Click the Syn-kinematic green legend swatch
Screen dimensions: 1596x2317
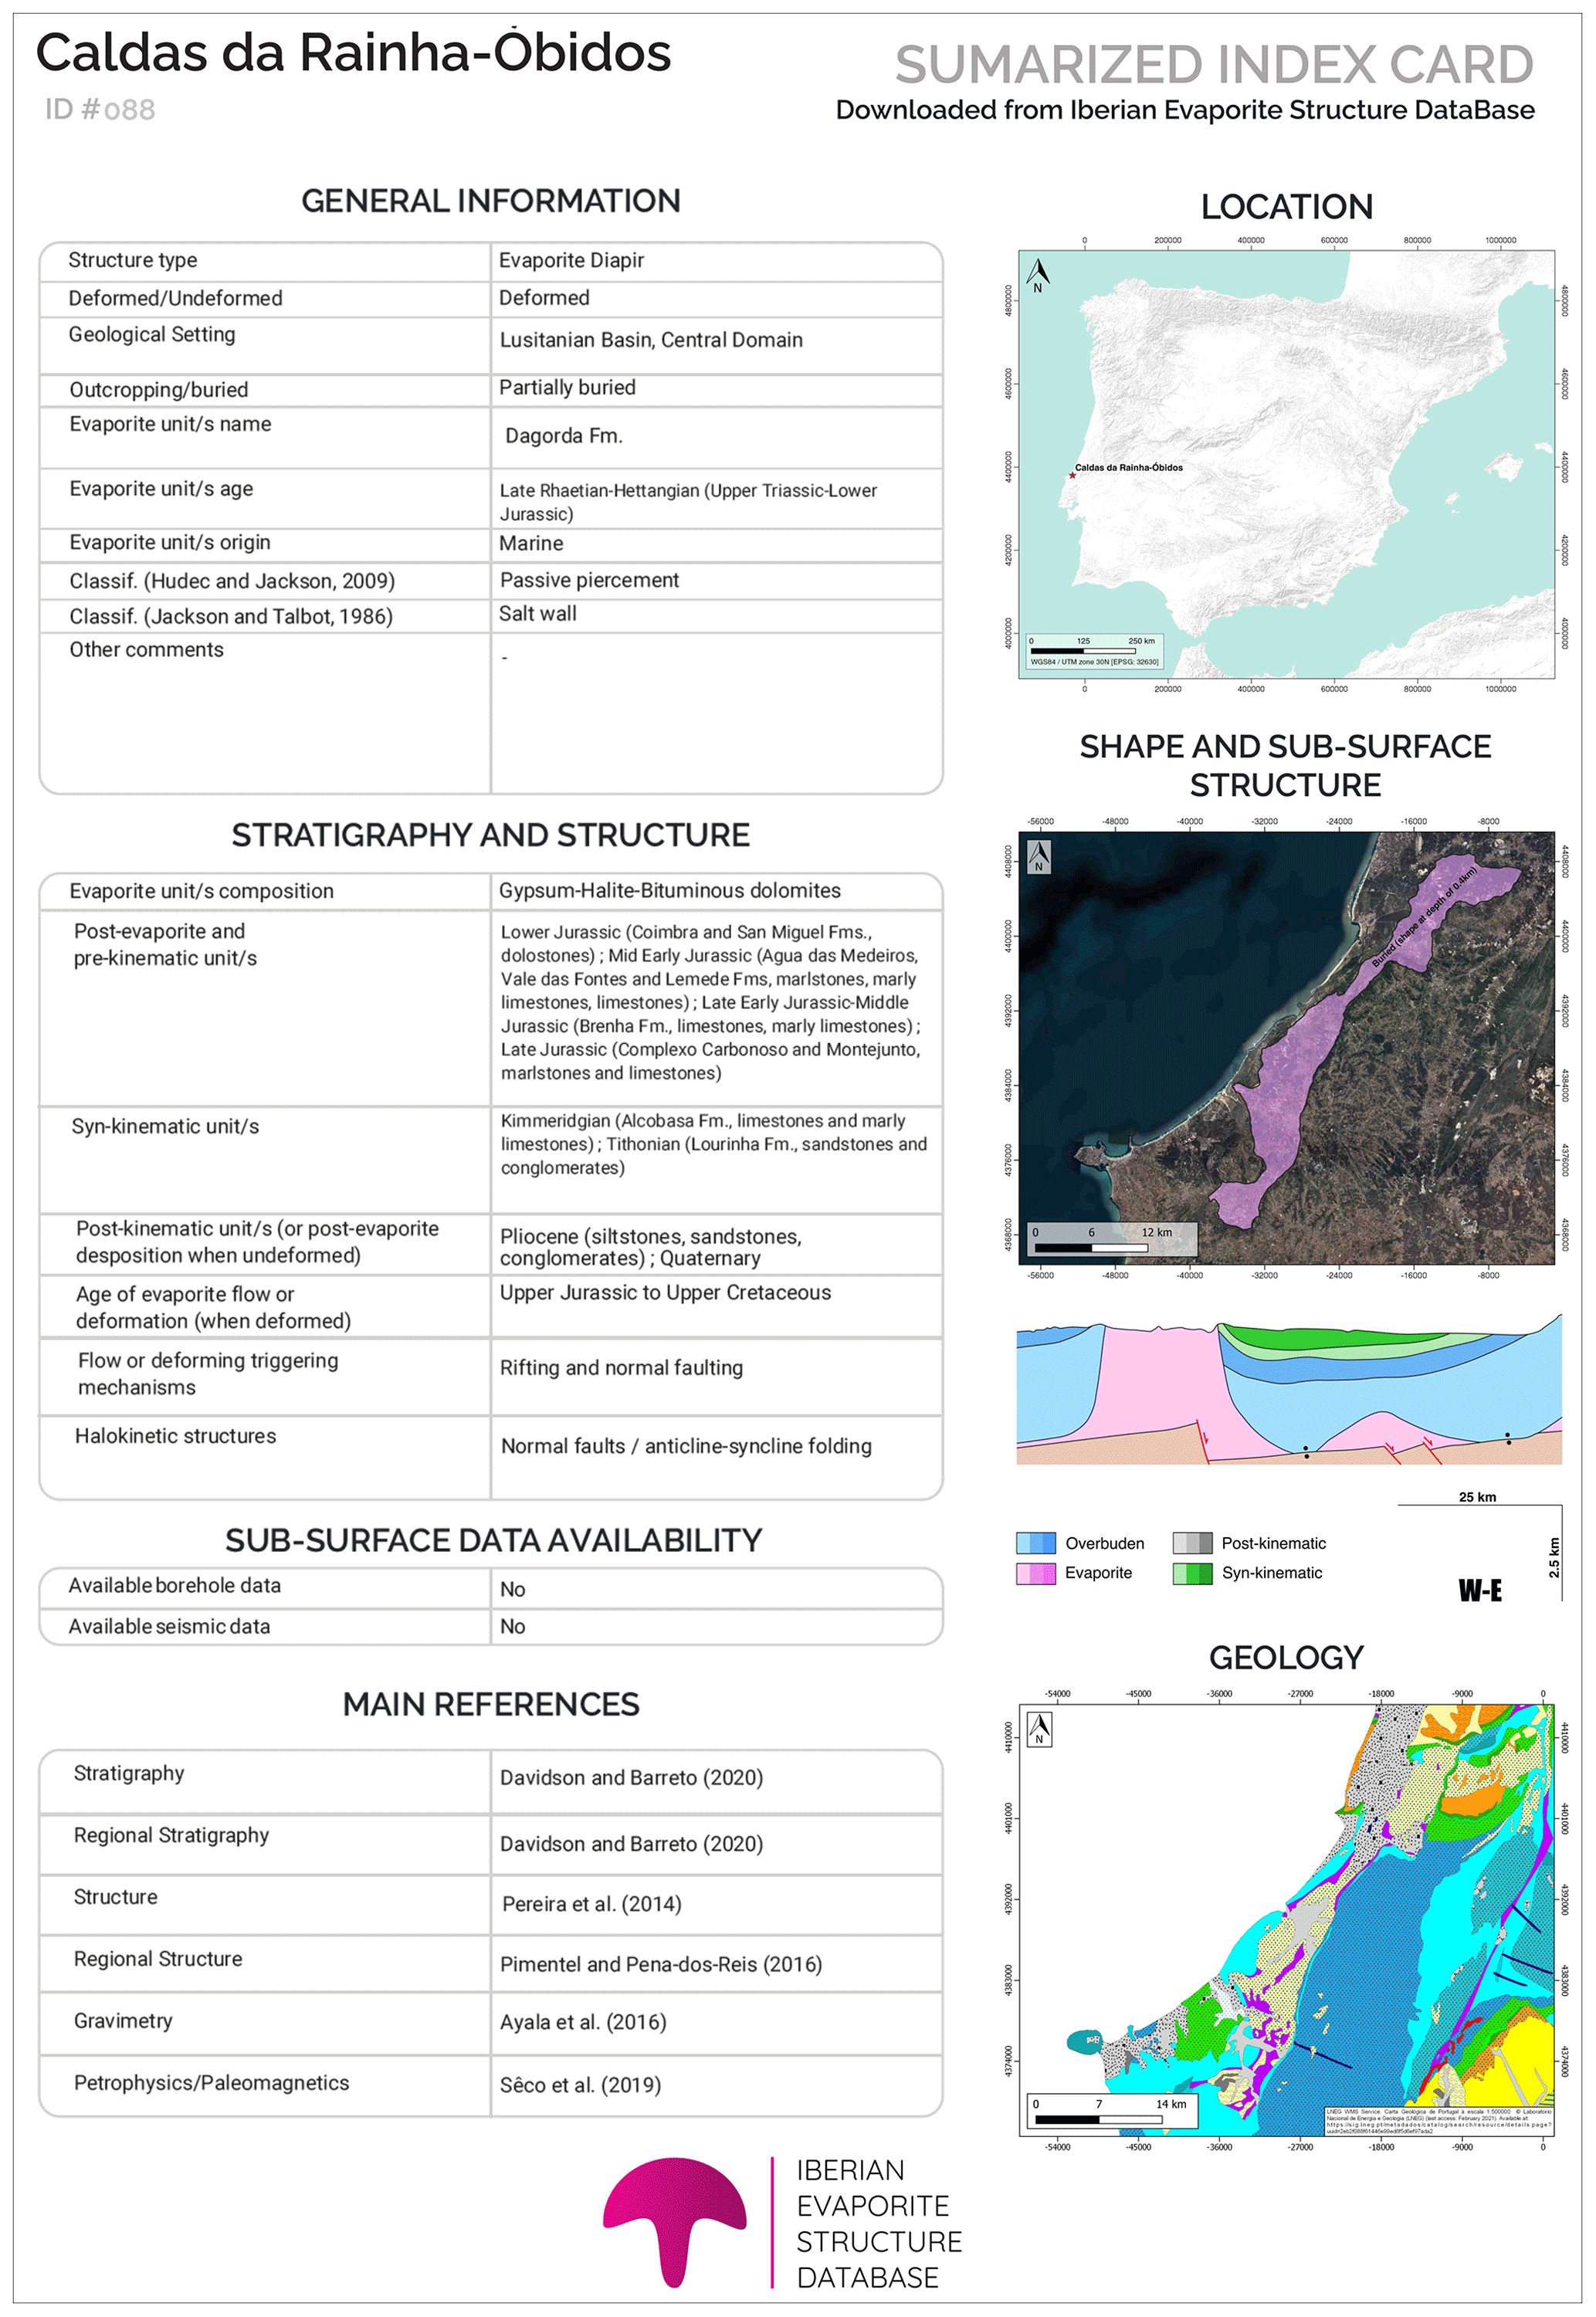(1192, 1573)
